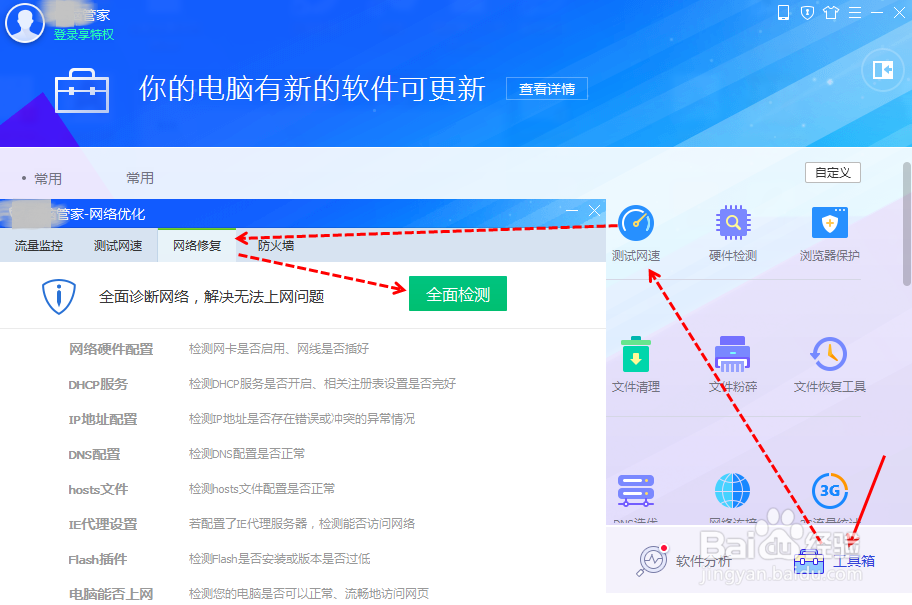
Task: Switch to the 流量监控 traffic monitoring tab
Action: pos(38,243)
